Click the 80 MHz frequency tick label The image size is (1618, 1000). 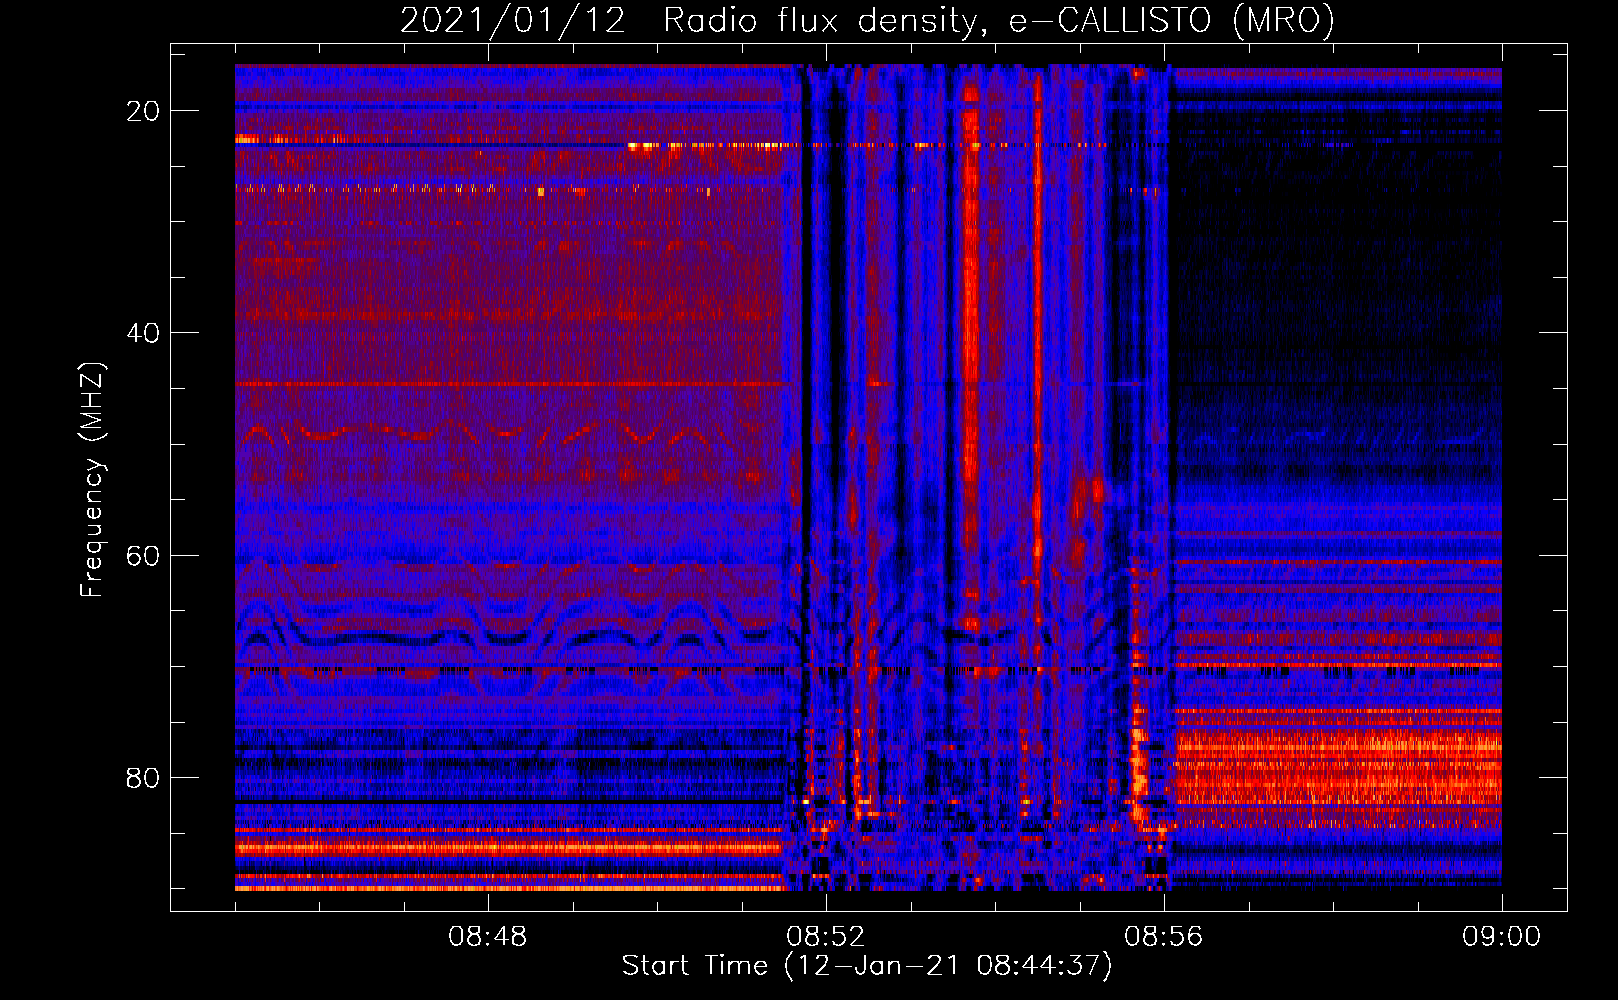coord(144,778)
